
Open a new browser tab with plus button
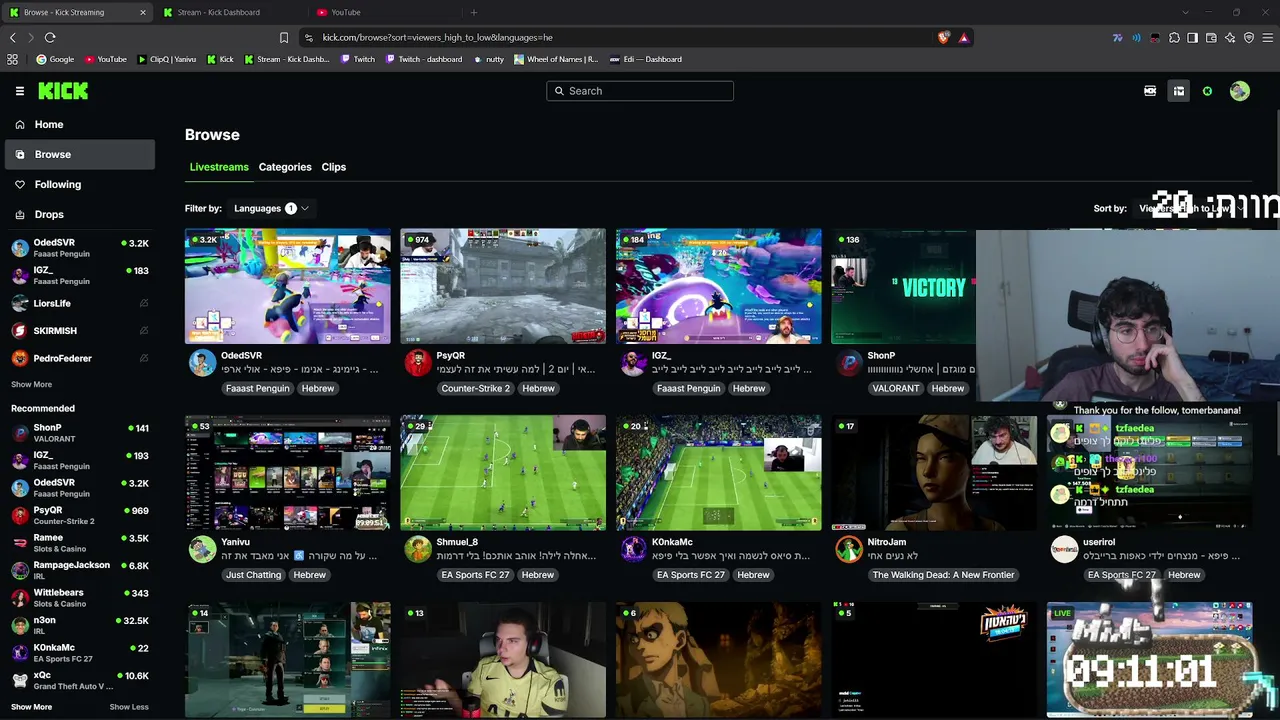(473, 12)
